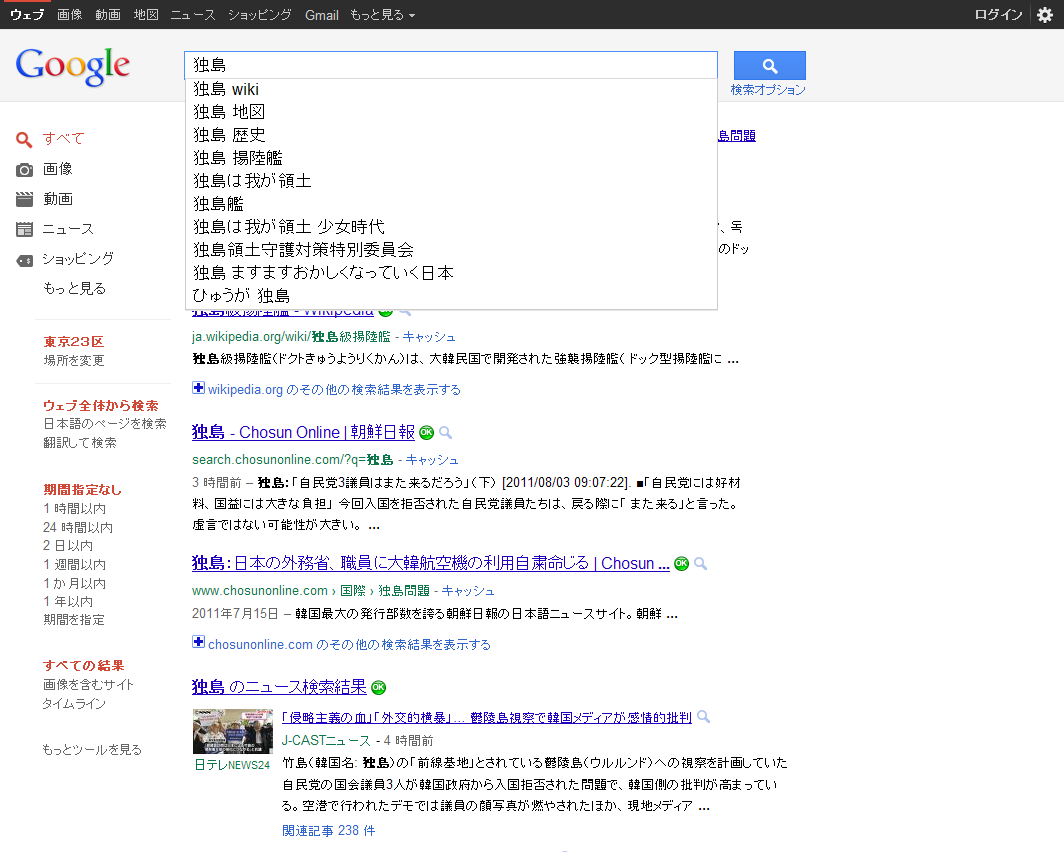Click preview magnifier beside 外務省 result
This screenshot has height=852, width=1064.
(700, 564)
